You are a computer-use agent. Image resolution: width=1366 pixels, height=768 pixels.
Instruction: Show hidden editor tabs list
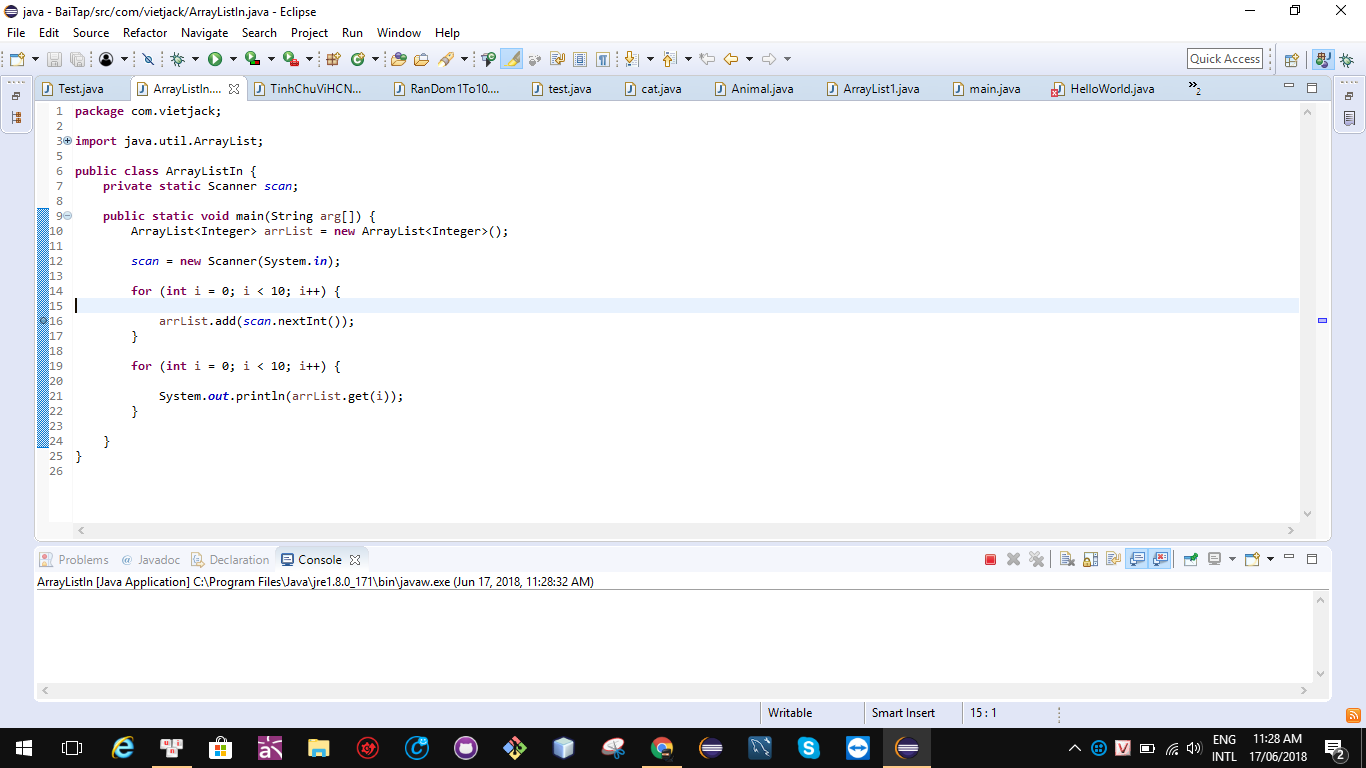1194,89
